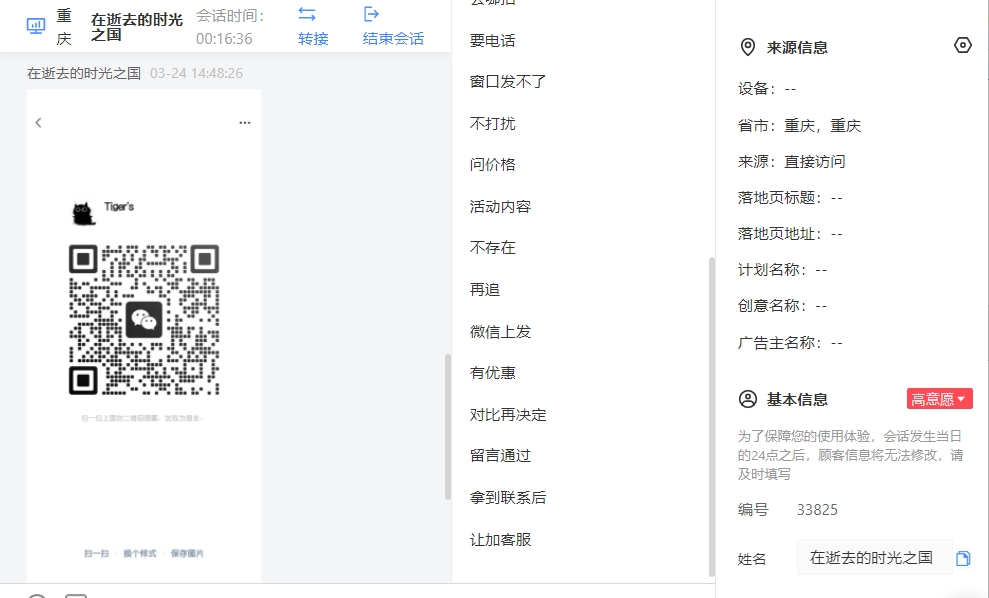Image resolution: width=989 pixels, height=598 pixels.
Task: Click the session timer 00:16:36
Action: [224, 39]
